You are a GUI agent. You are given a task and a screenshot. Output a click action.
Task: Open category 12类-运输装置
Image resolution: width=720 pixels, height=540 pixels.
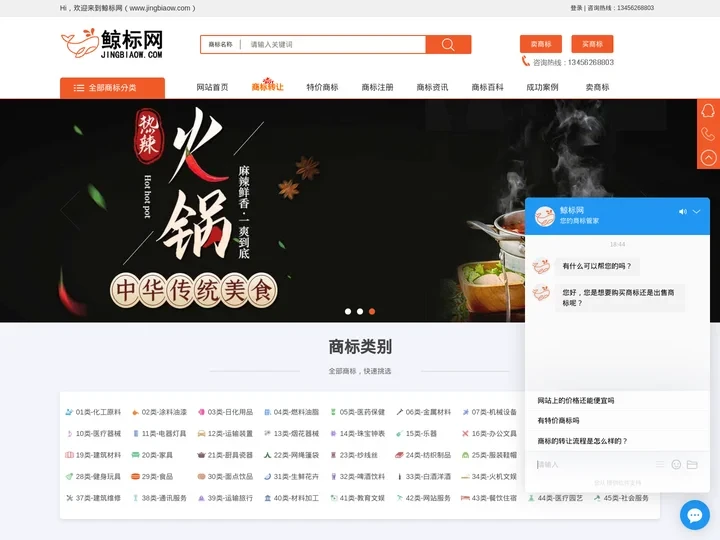pyautogui.click(x=225, y=433)
